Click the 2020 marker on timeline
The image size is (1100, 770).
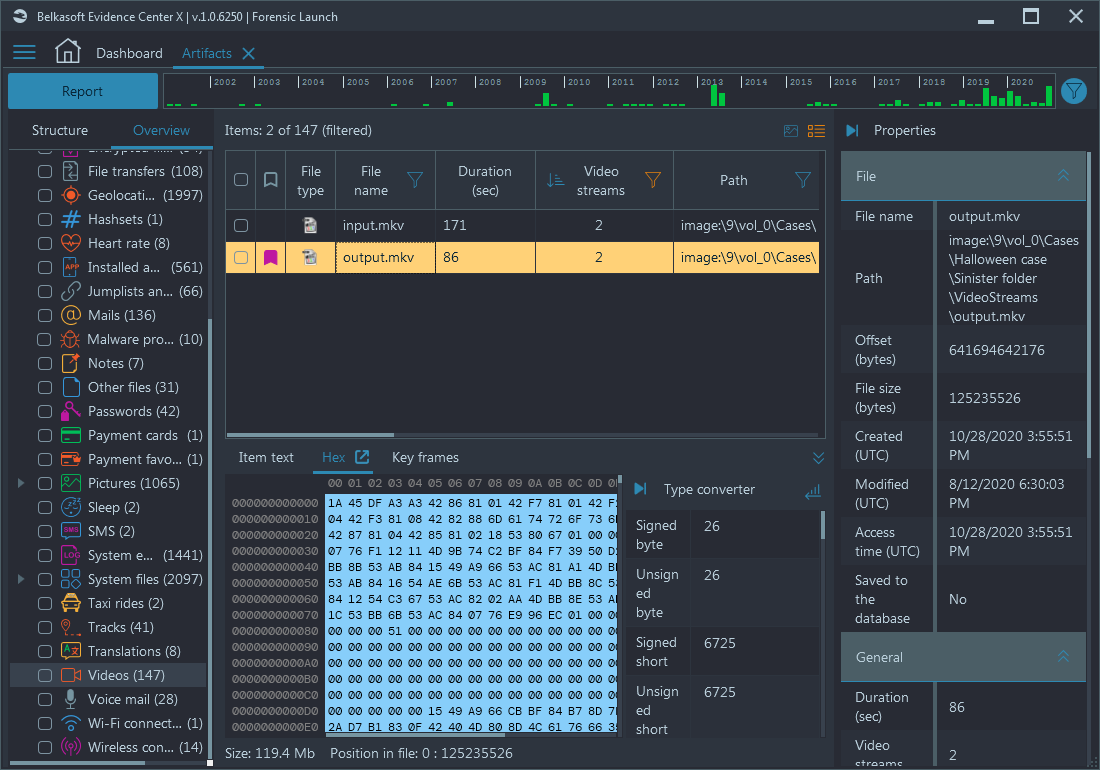pos(1021,82)
